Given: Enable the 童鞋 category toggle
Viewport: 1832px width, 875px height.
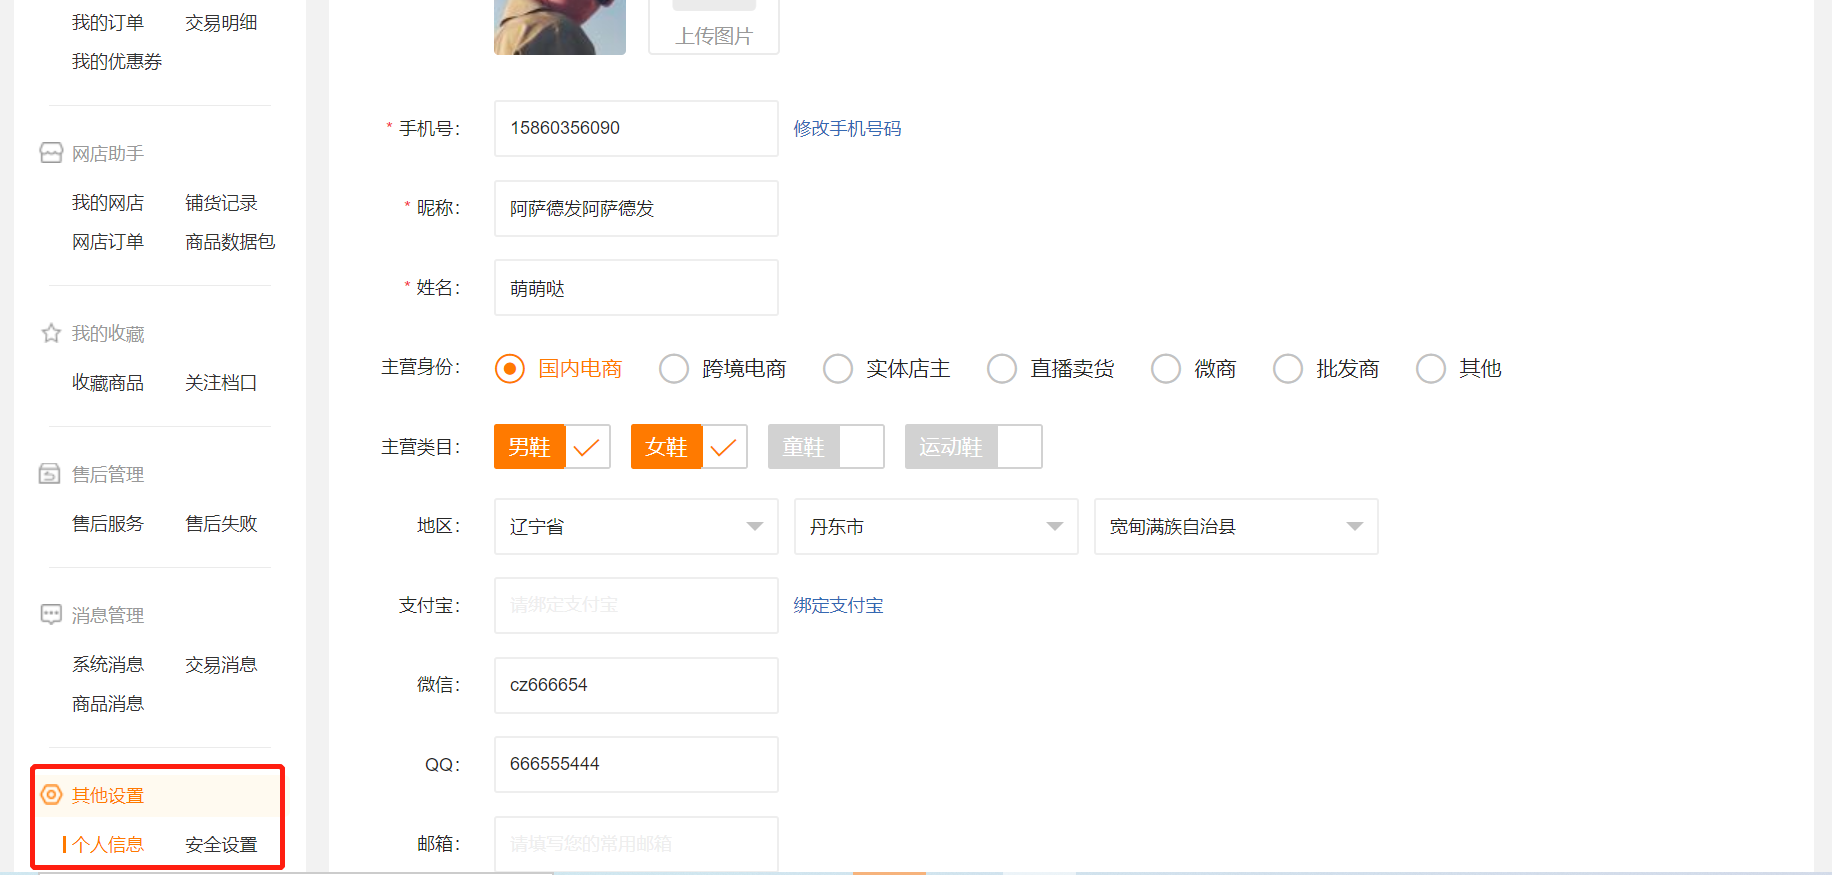Looking at the screenshot, I should (x=826, y=447).
